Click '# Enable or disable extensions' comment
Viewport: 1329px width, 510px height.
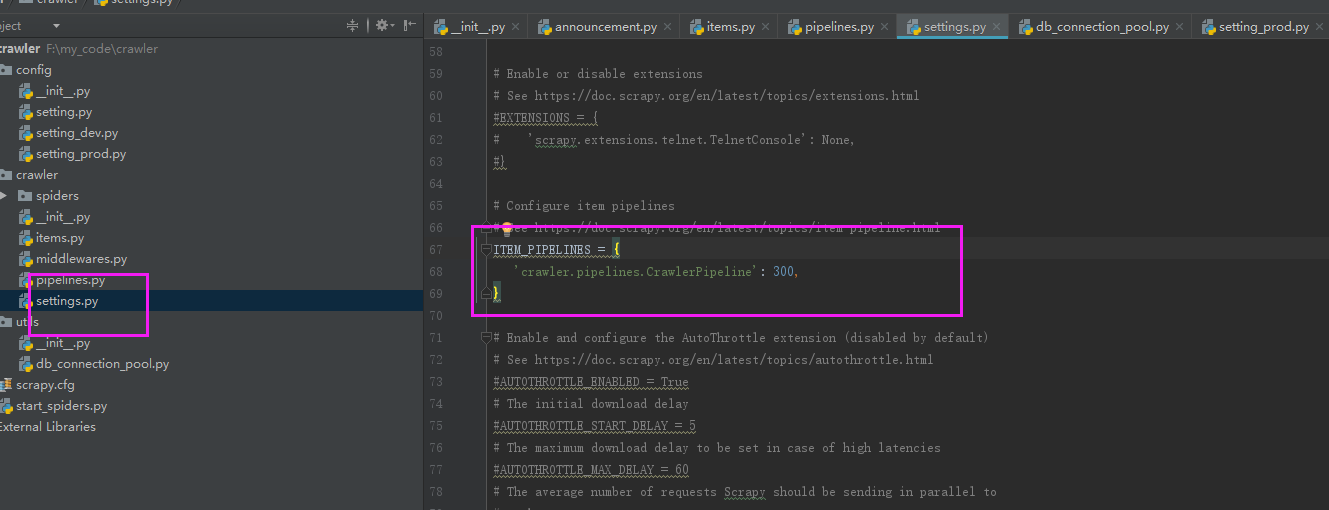coord(598,74)
